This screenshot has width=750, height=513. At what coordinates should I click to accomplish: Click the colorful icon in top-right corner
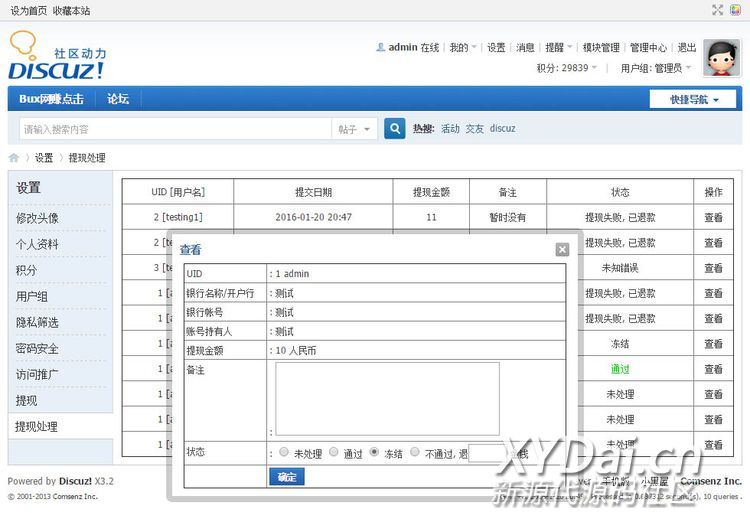click(736, 10)
